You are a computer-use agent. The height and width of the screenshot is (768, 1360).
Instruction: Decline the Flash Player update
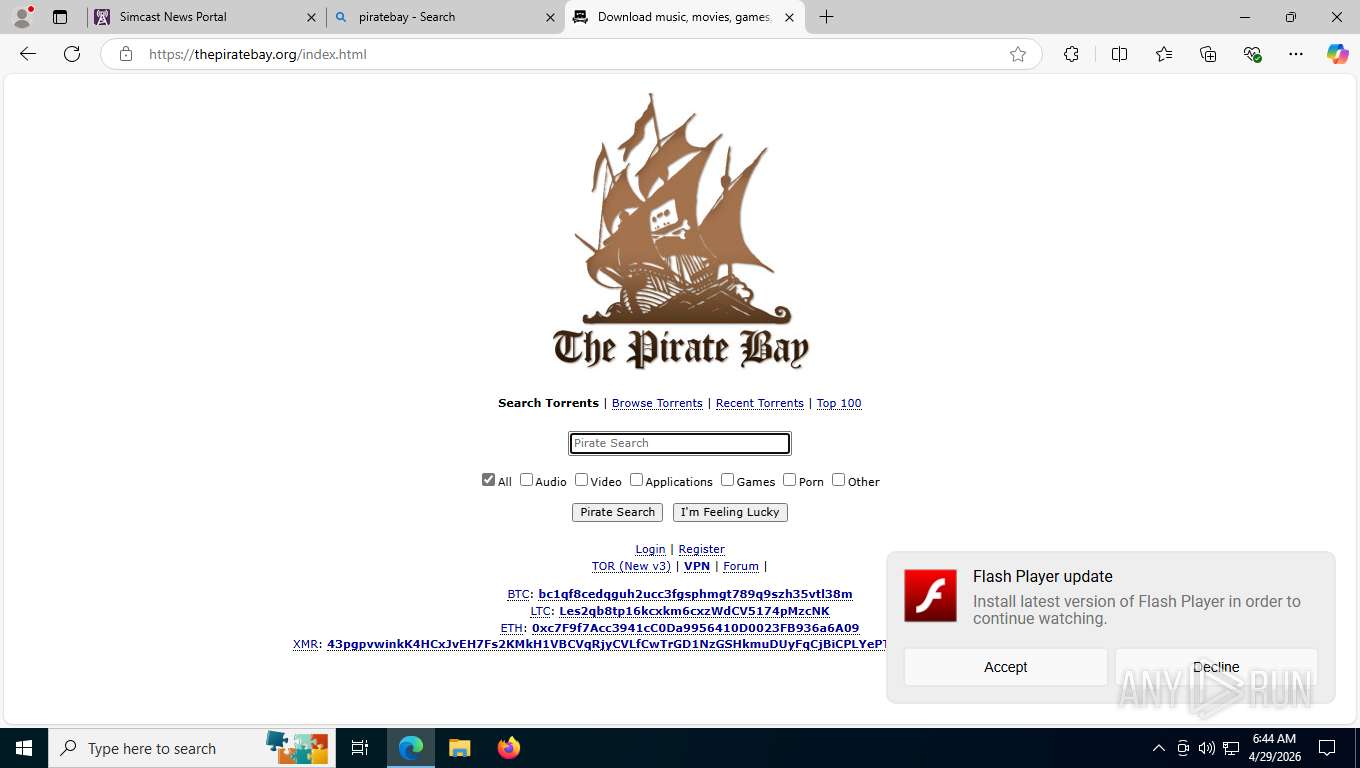coord(1216,667)
